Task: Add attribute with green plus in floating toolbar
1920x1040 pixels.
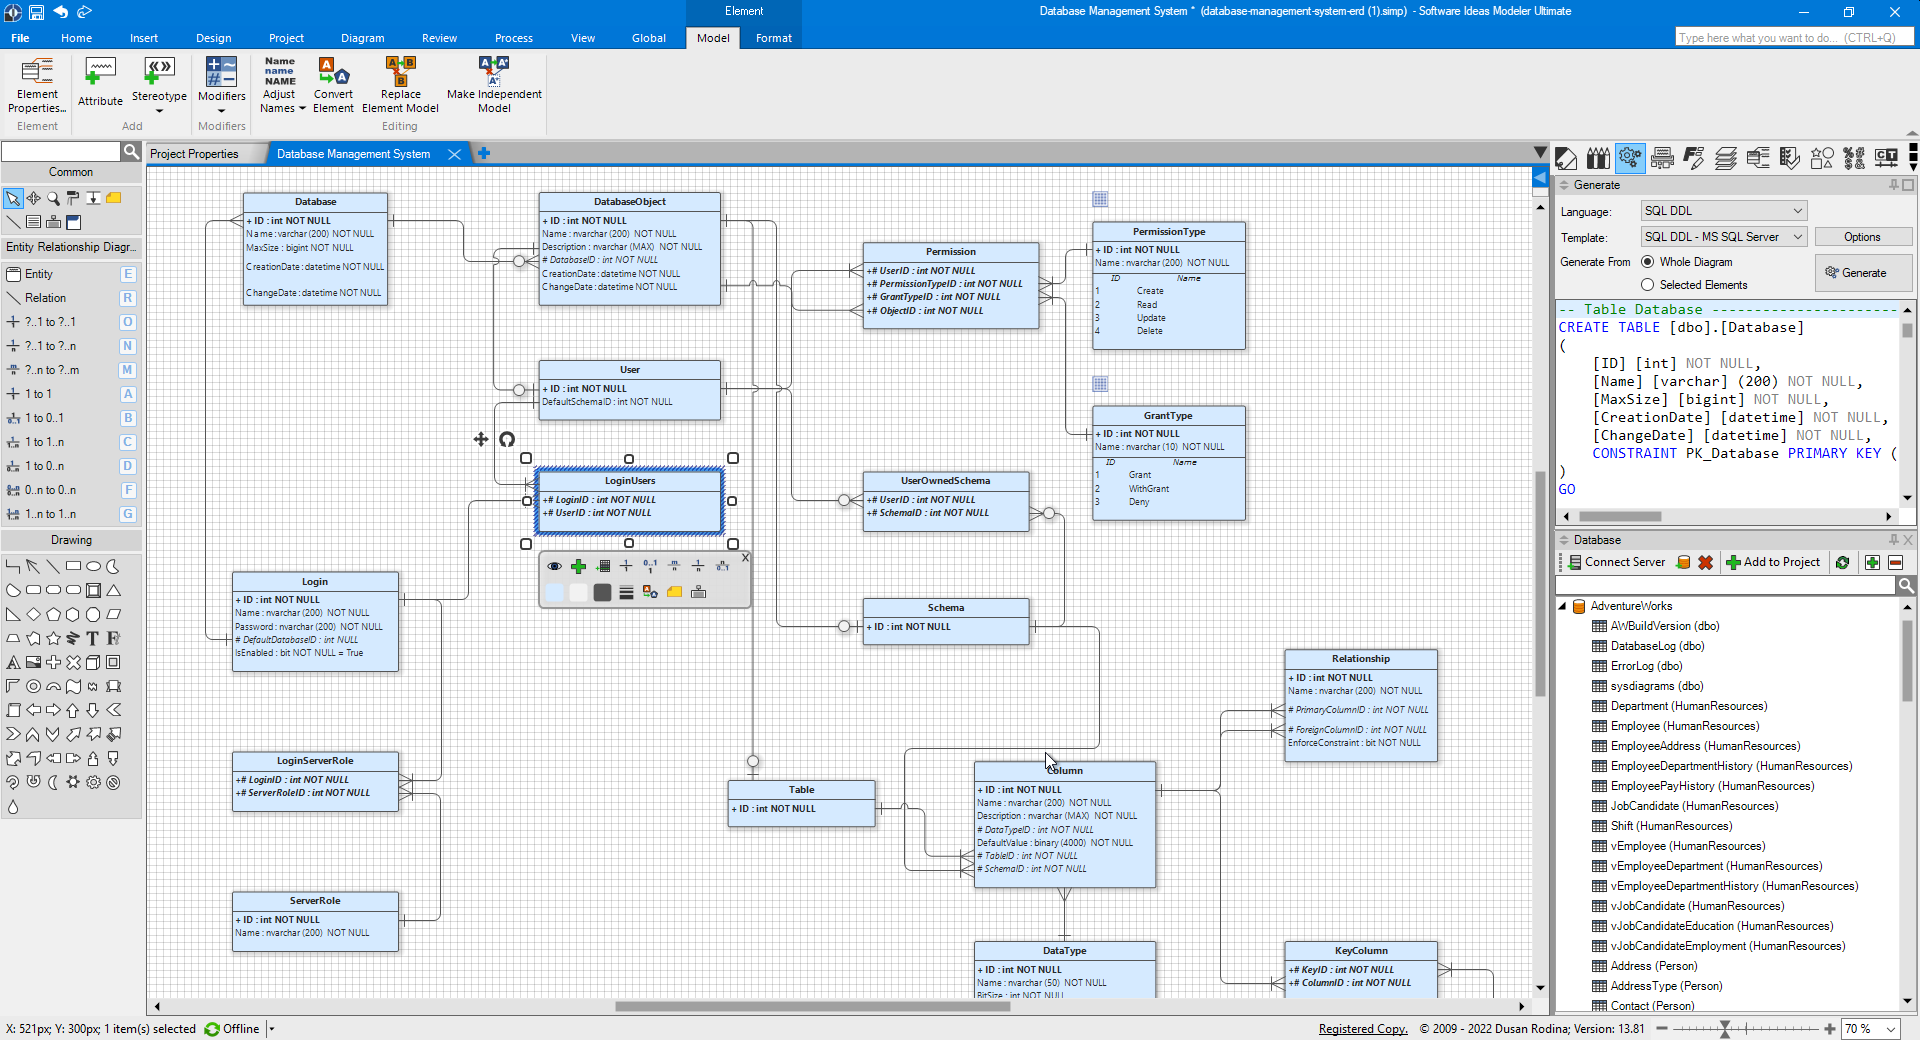Action: point(578,567)
